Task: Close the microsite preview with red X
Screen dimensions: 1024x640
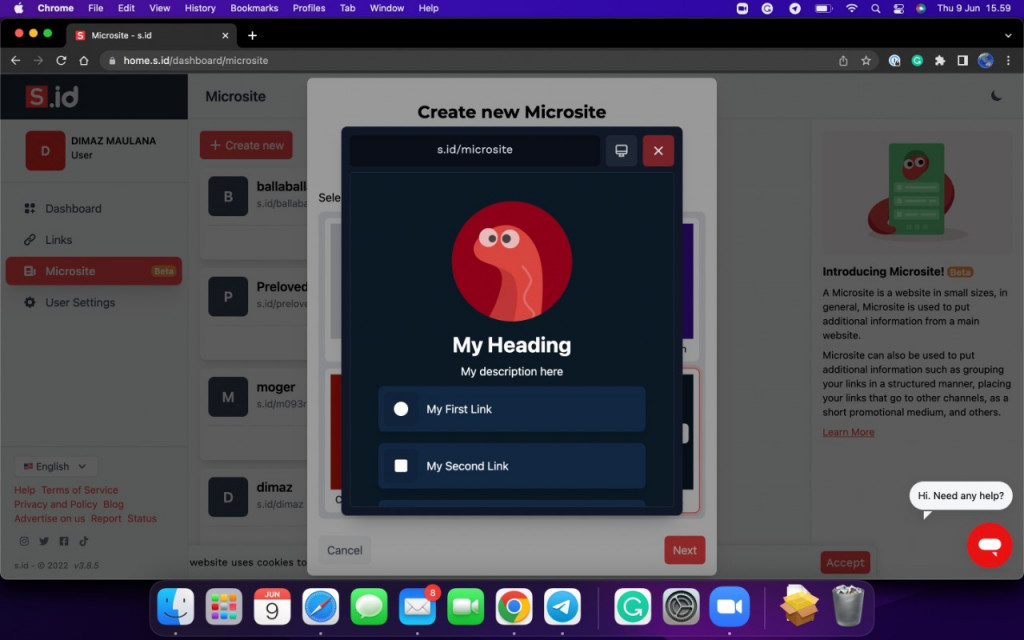Action: pos(658,150)
